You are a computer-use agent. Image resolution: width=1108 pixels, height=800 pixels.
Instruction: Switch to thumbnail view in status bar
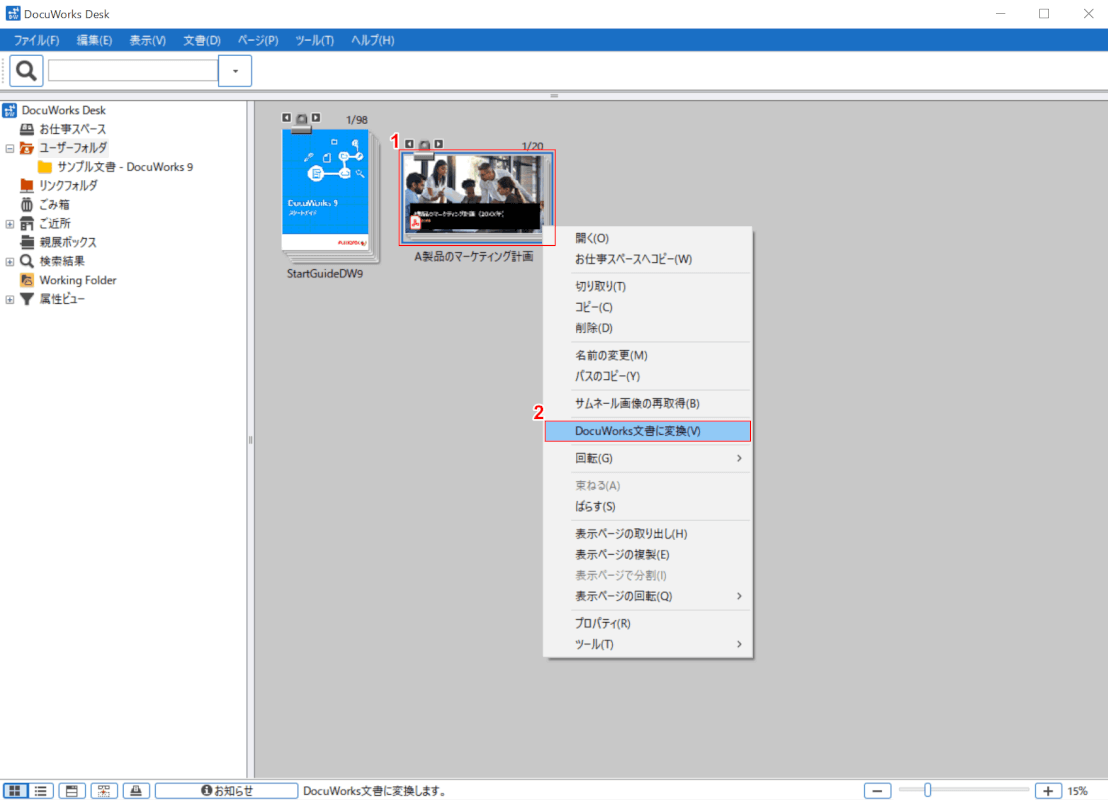coord(15,790)
